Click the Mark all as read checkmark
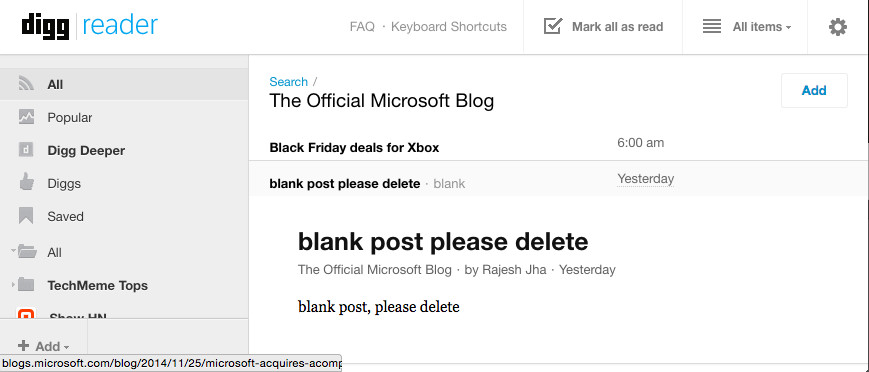869x372 pixels. (553, 26)
